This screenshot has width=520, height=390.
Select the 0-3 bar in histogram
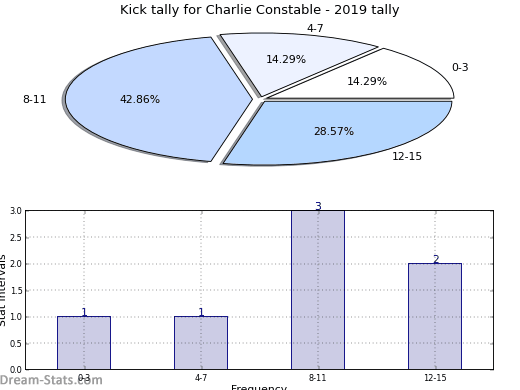[84, 343]
